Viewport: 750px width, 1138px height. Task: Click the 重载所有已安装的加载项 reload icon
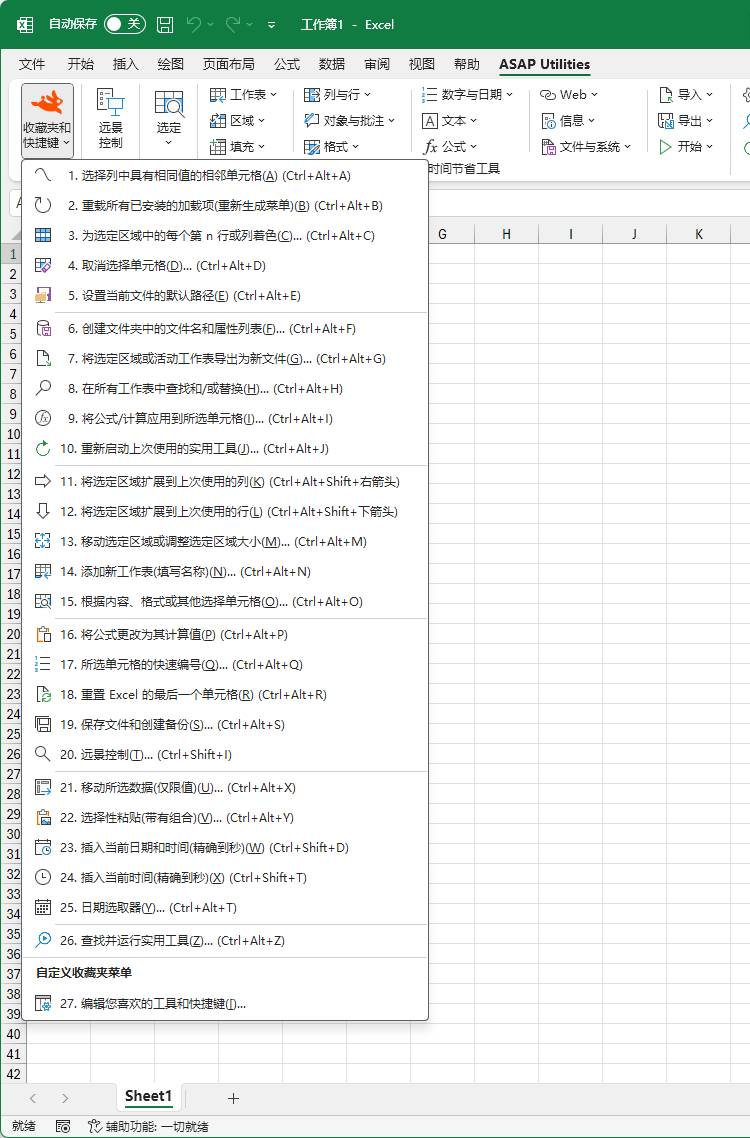44,205
